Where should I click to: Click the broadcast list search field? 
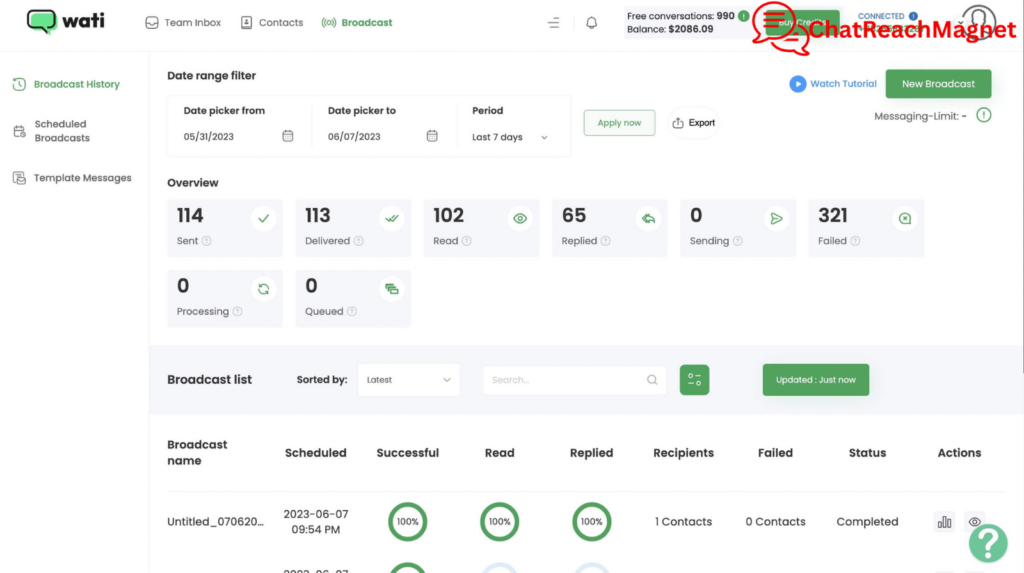click(565, 380)
